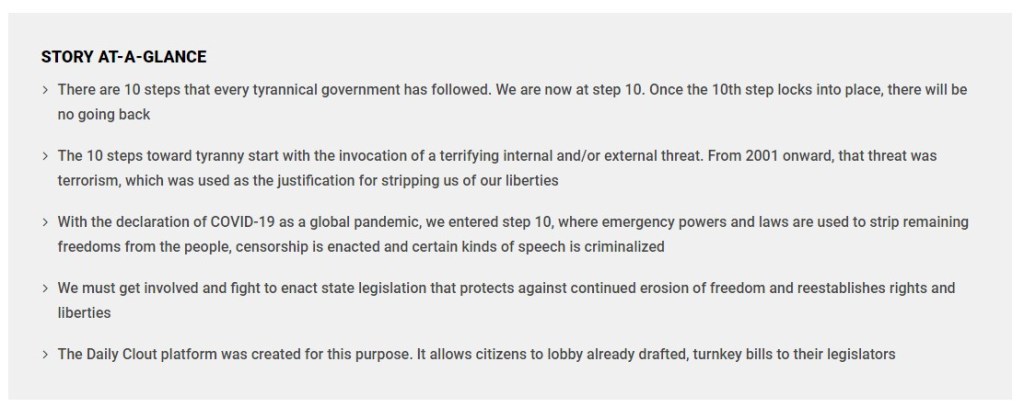
Task: Click the chevron before the '10 steps' bullet
Action: point(46,90)
